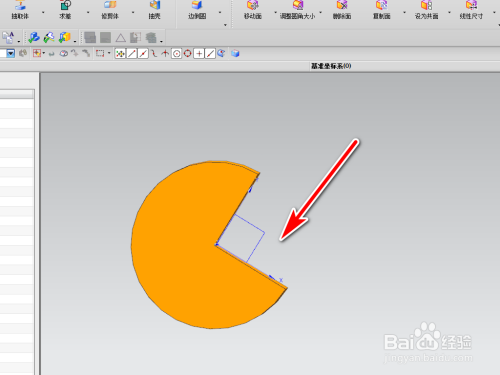Toggle the control point snap curve icon
This screenshot has height=375, width=500.
click(x=154, y=53)
